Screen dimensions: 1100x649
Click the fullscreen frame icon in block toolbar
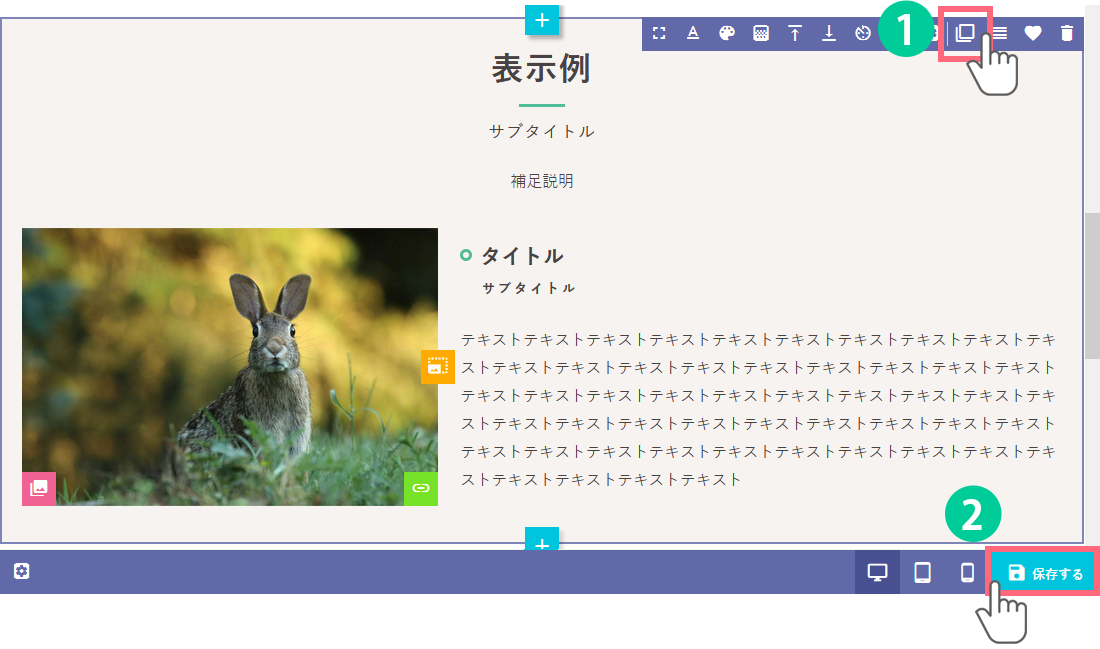pos(659,33)
